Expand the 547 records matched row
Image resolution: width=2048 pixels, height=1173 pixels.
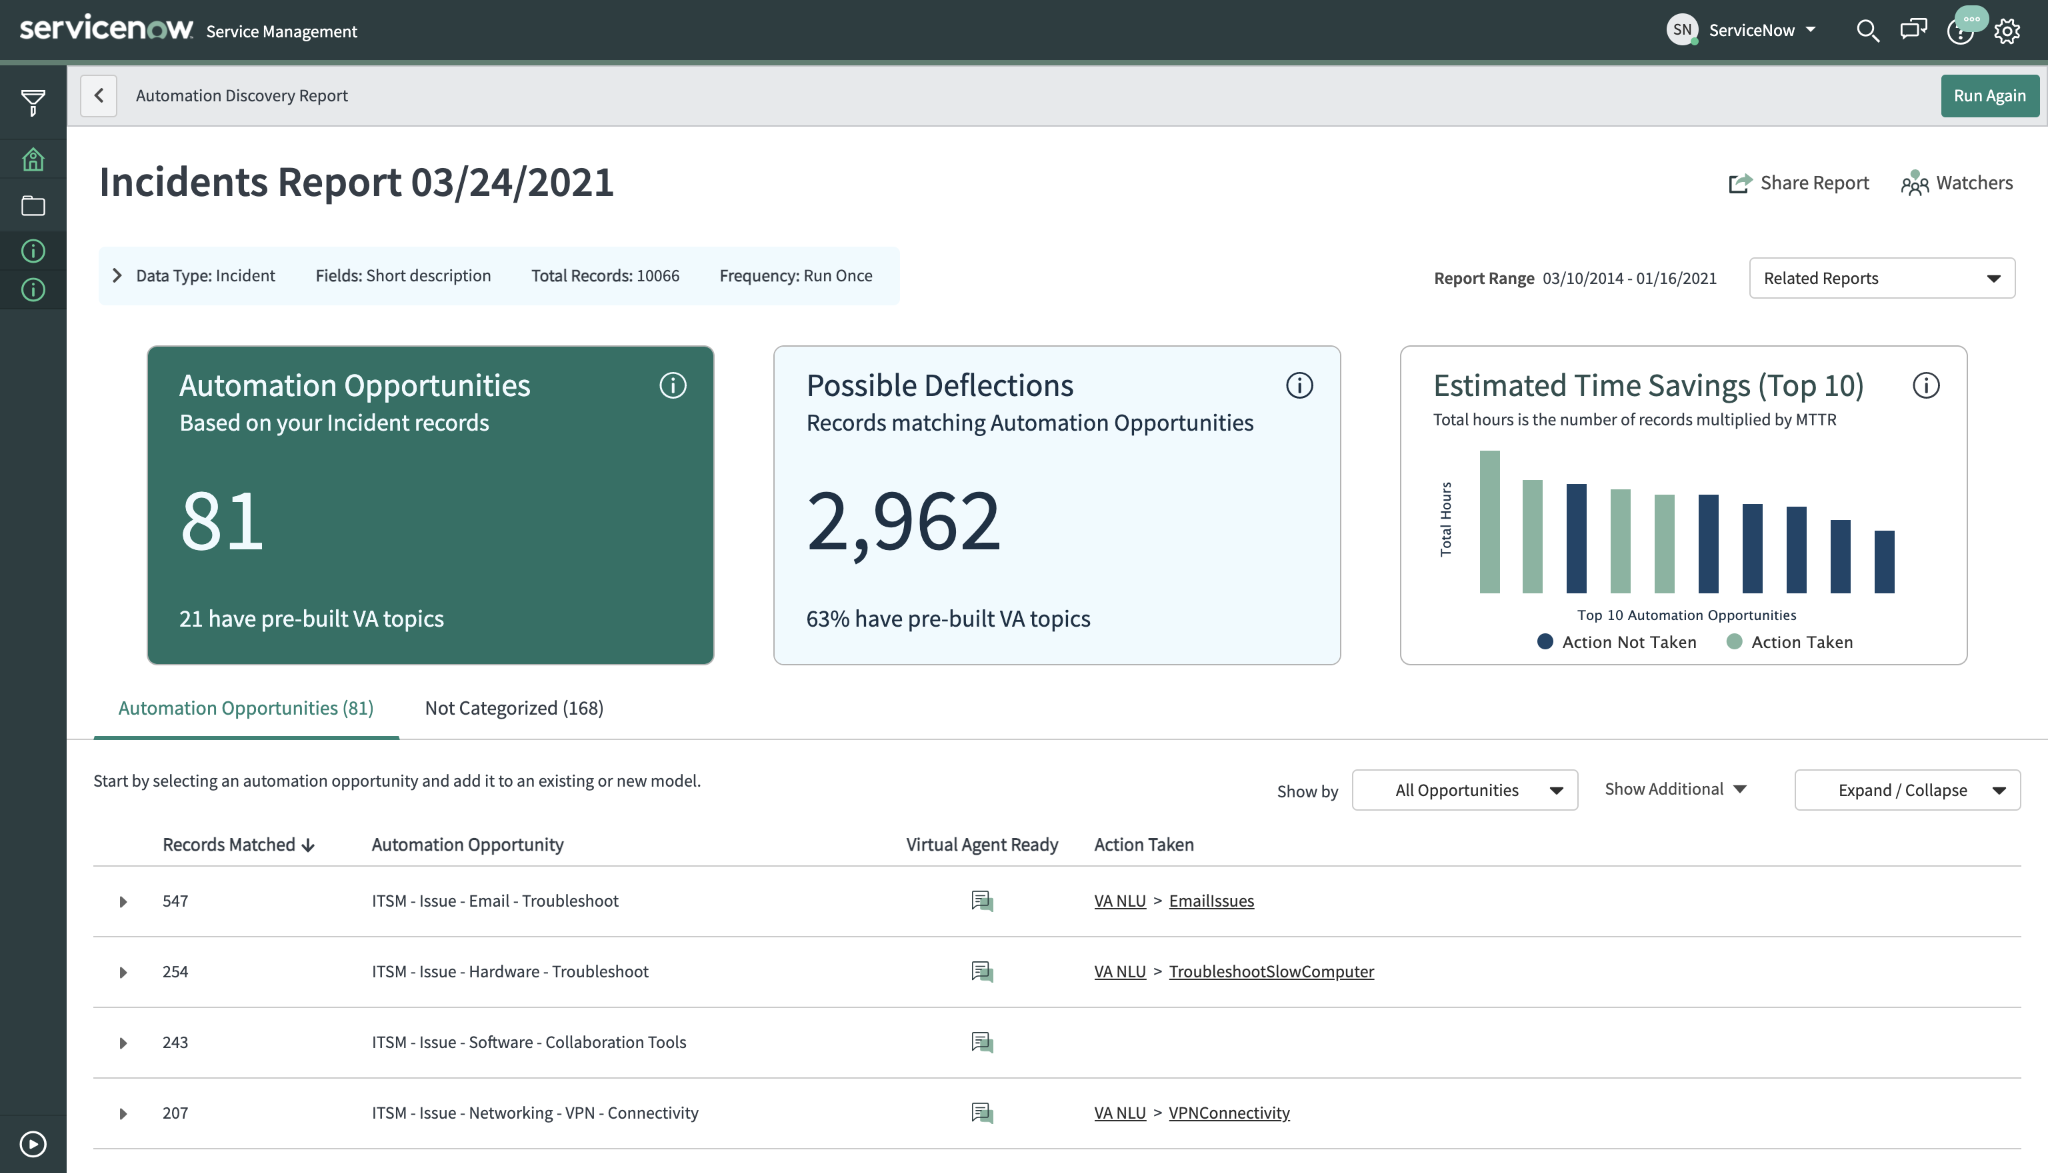[x=123, y=901]
